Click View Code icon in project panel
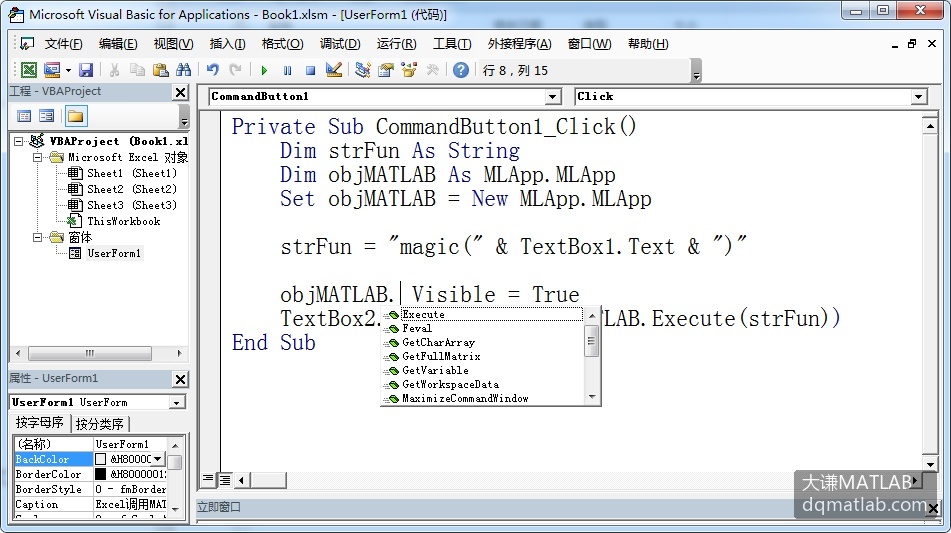Screen dimensions: 951x533 coord(24,116)
